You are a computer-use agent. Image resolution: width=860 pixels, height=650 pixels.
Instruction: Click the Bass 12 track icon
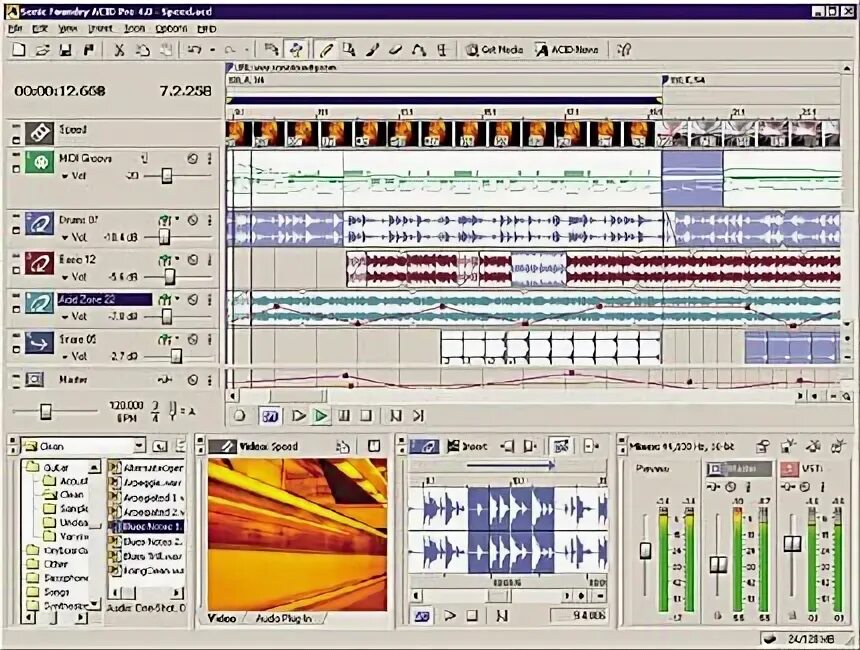click(40, 264)
